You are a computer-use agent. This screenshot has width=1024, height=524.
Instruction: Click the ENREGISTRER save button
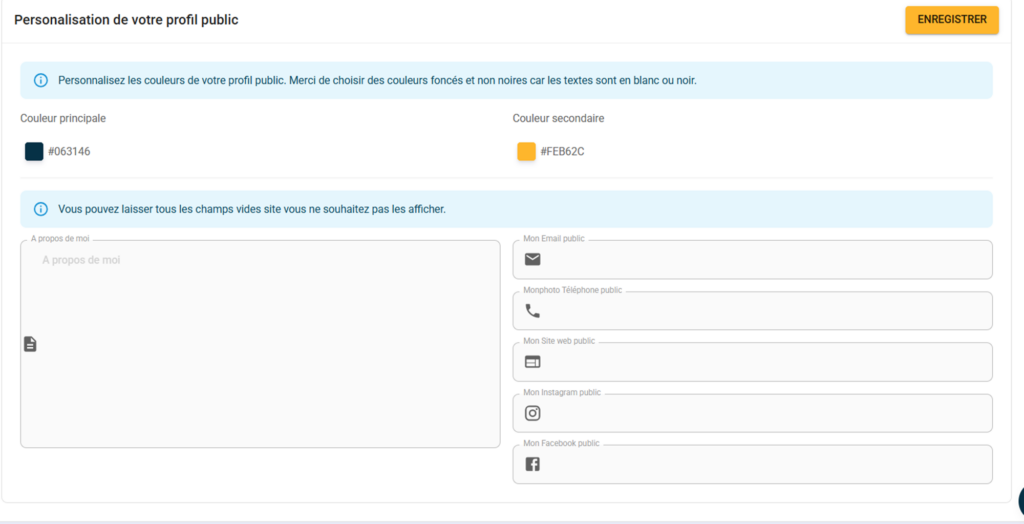pos(951,20)
